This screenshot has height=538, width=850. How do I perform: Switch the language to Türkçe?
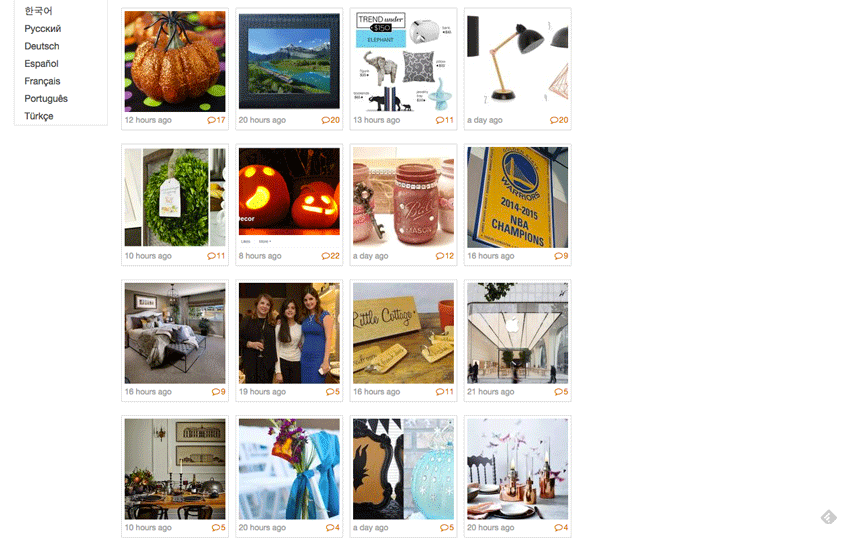tap(38, 116)
